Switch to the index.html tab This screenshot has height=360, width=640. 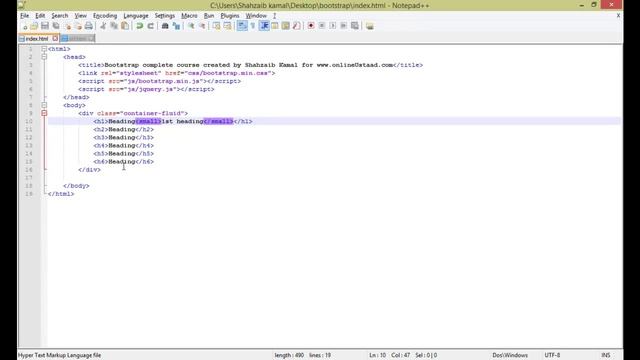(x=37, y=38)
